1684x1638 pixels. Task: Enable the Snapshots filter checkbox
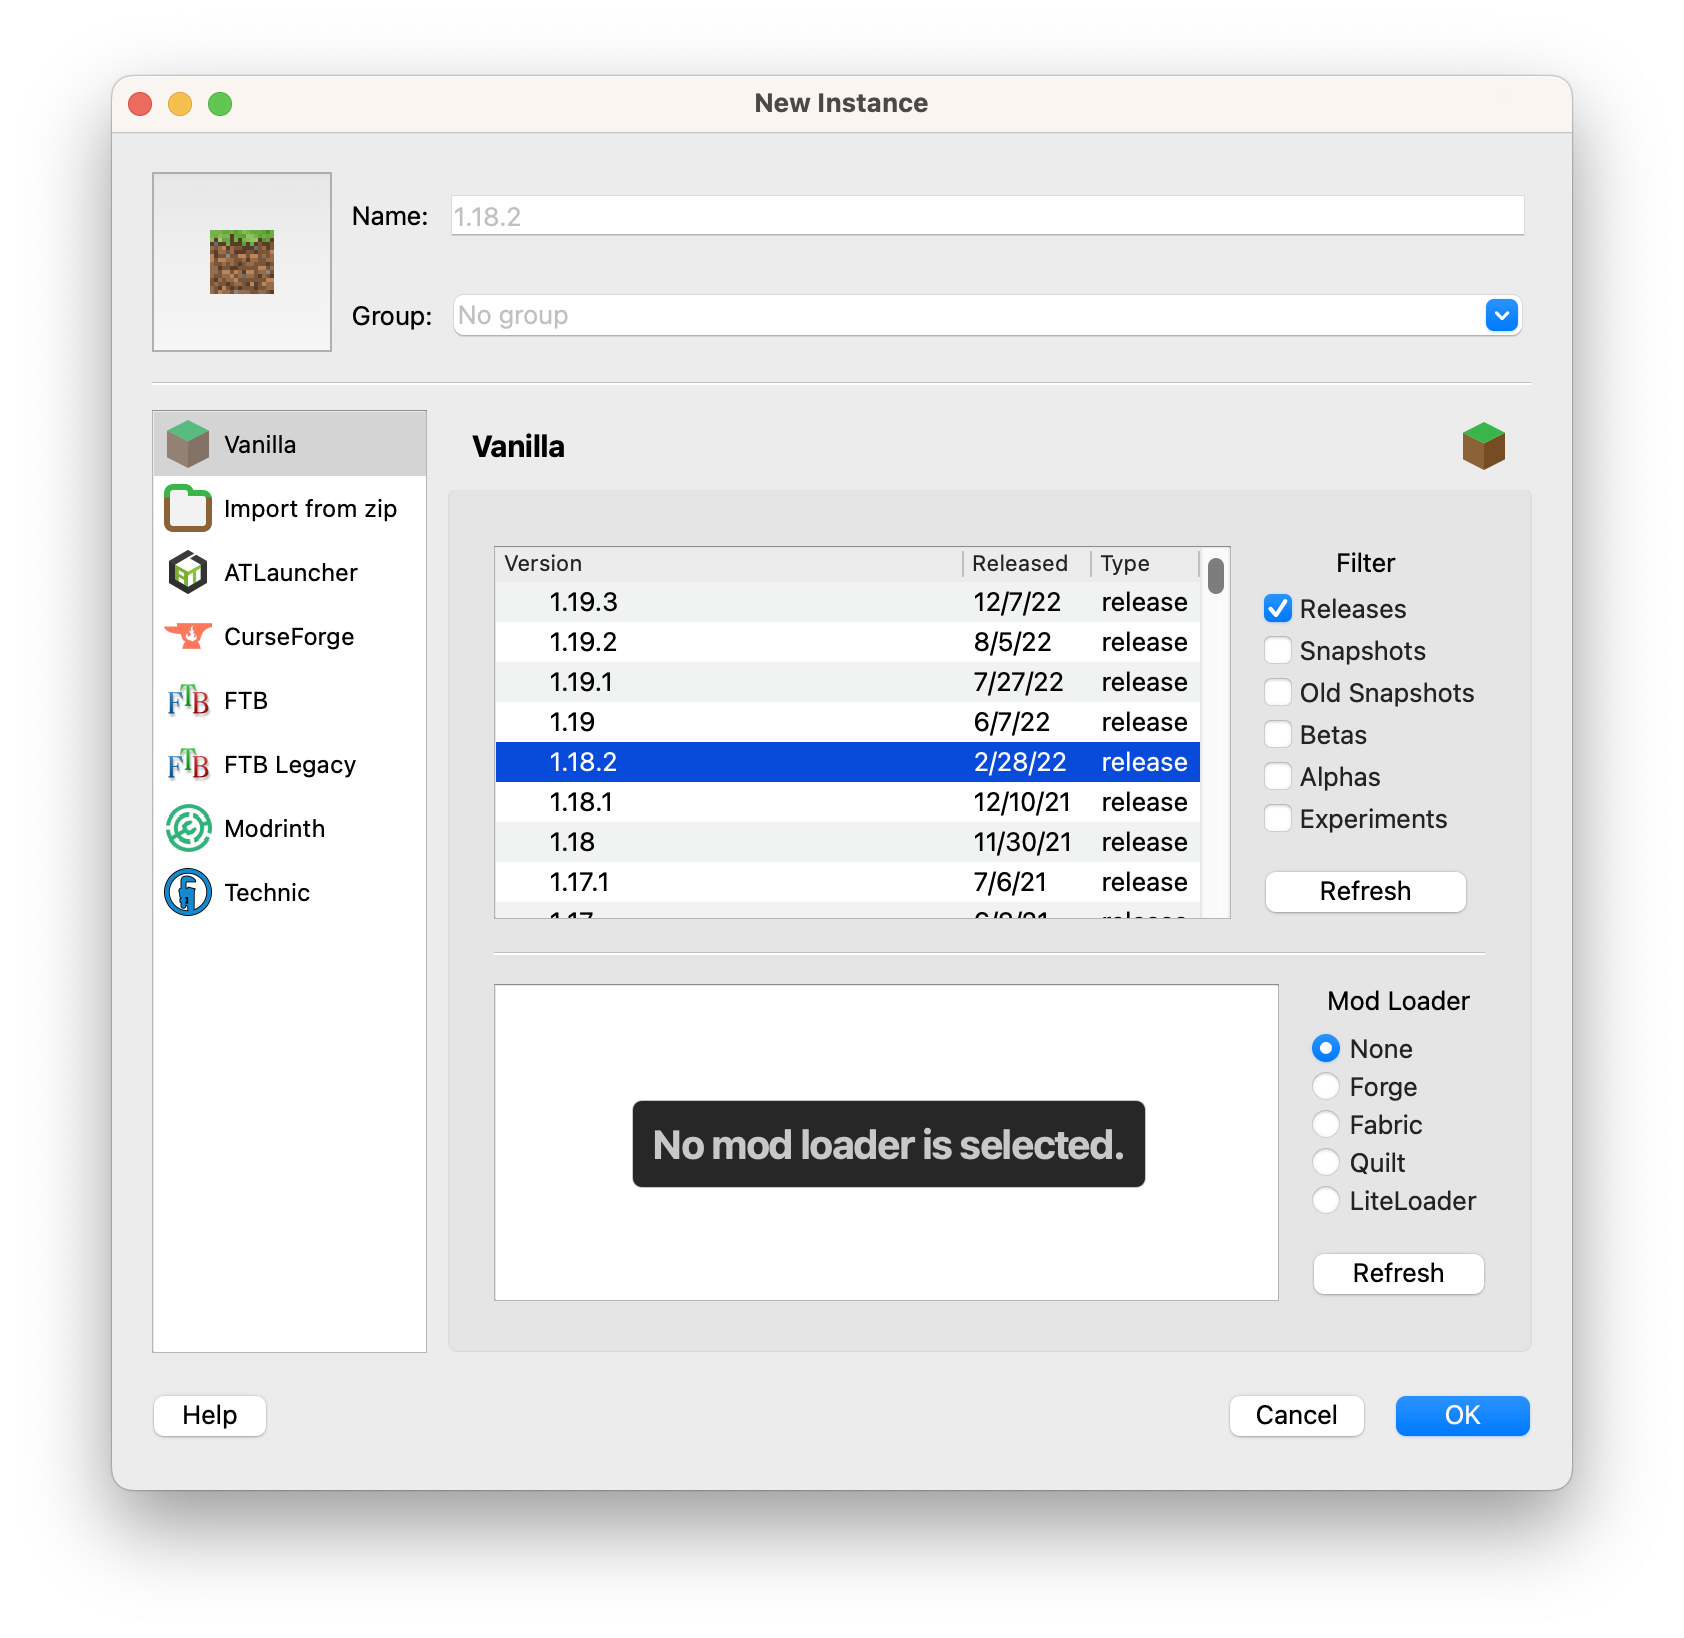pos(1278,651)
